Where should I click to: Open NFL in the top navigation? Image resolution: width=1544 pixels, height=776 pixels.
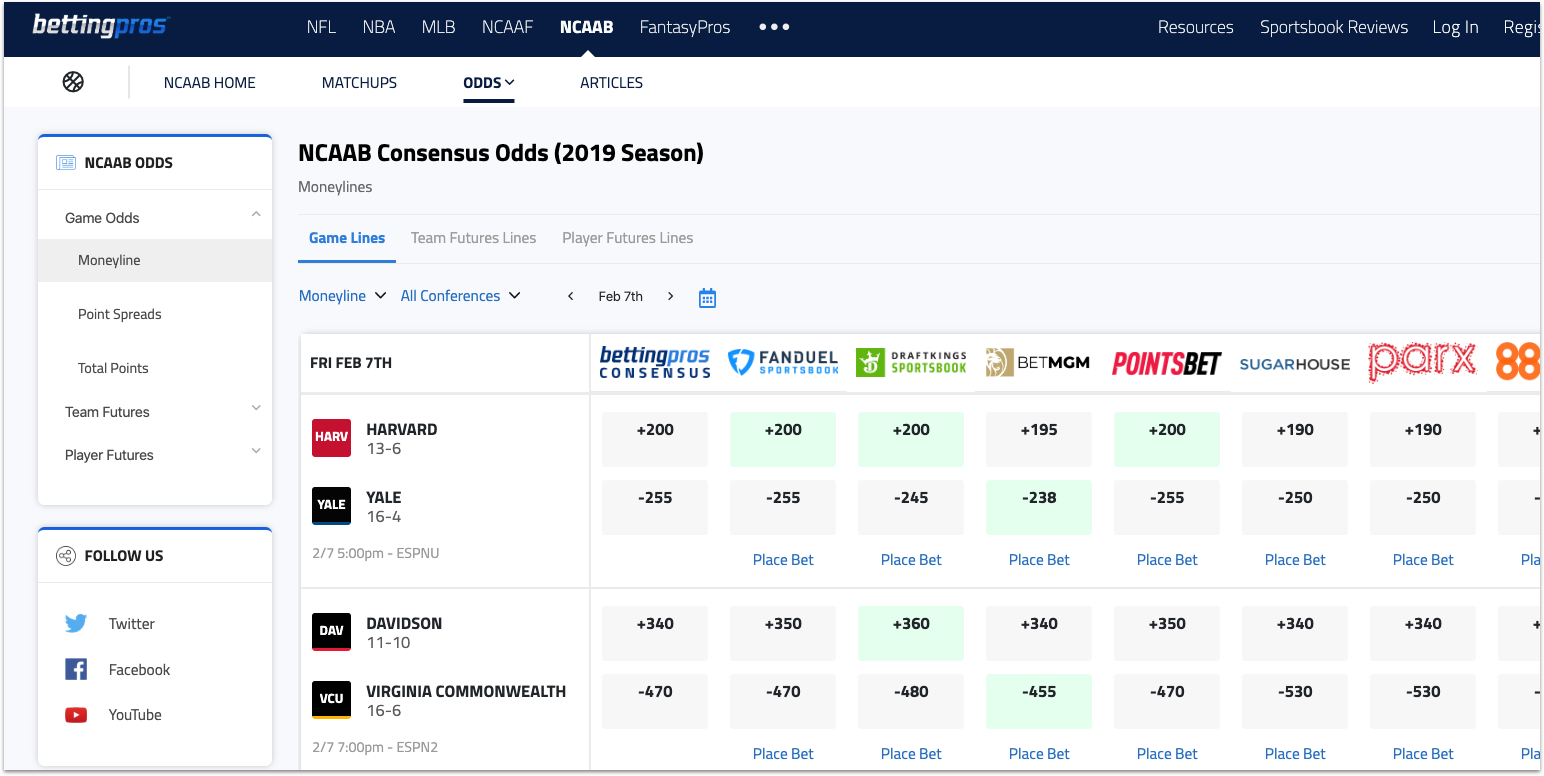tap(321, 27)
